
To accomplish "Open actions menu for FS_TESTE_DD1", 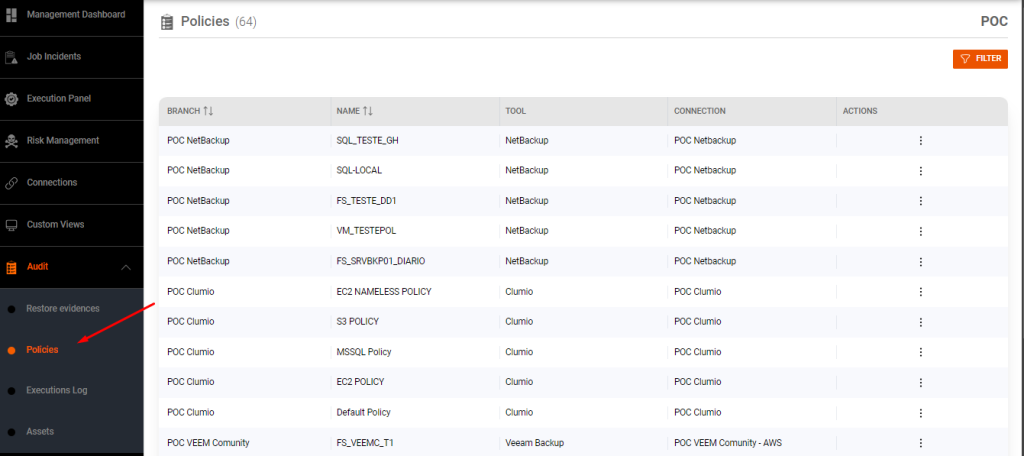I will coord(921,201).
